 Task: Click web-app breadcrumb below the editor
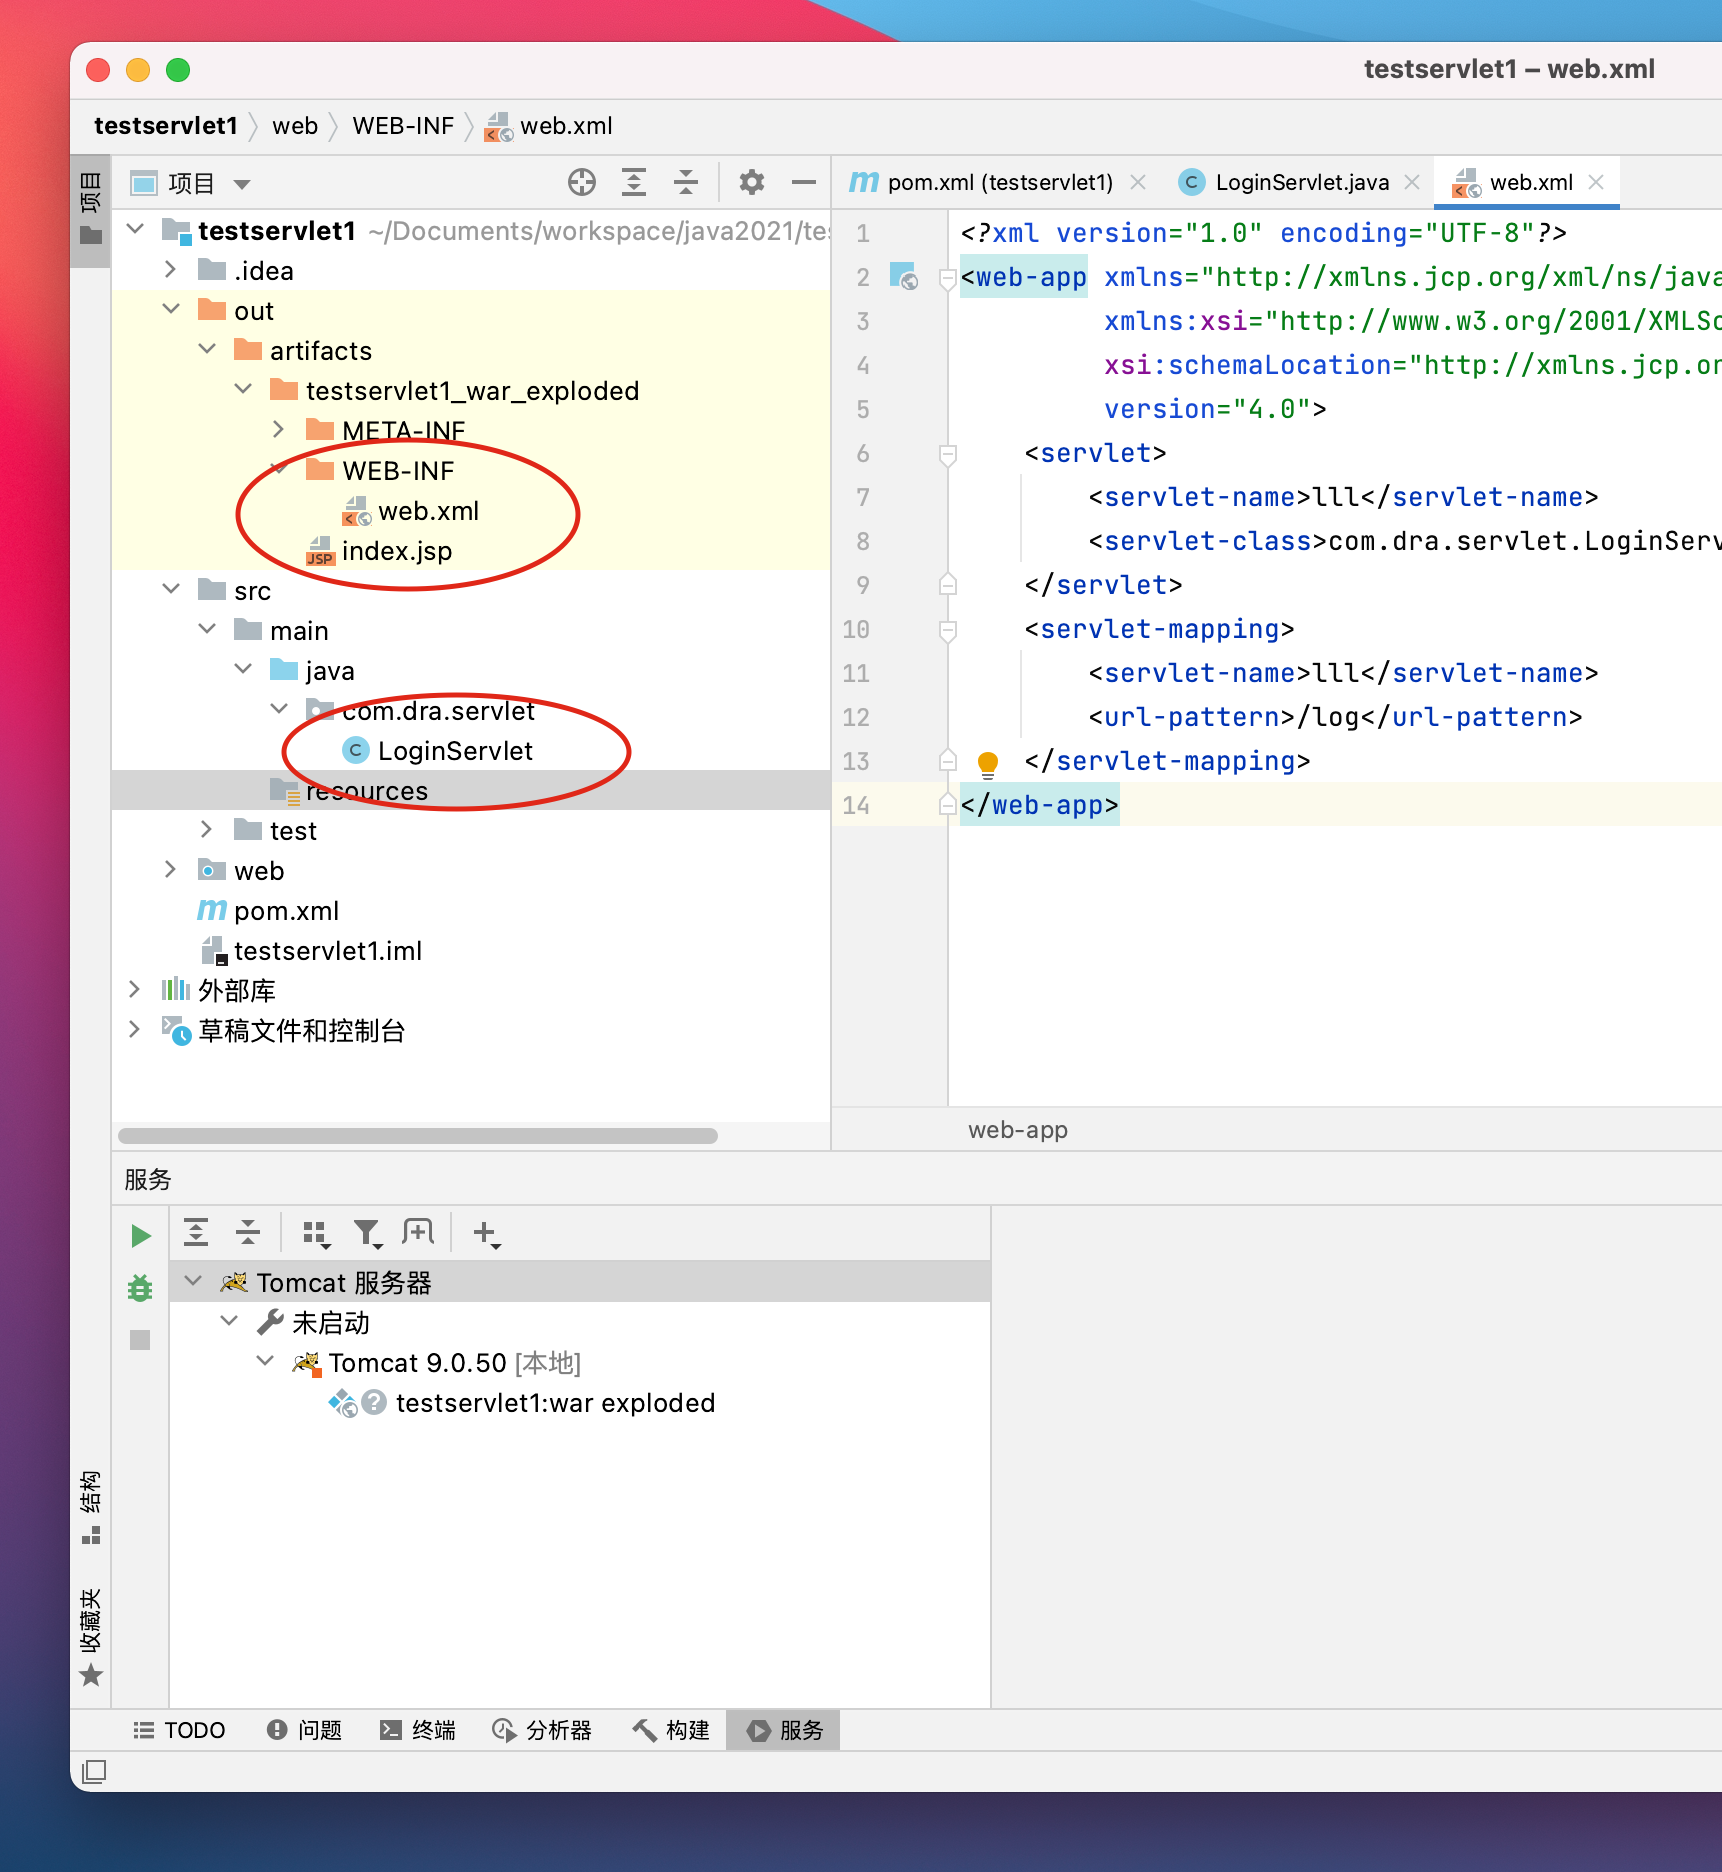[1018, 1130]
